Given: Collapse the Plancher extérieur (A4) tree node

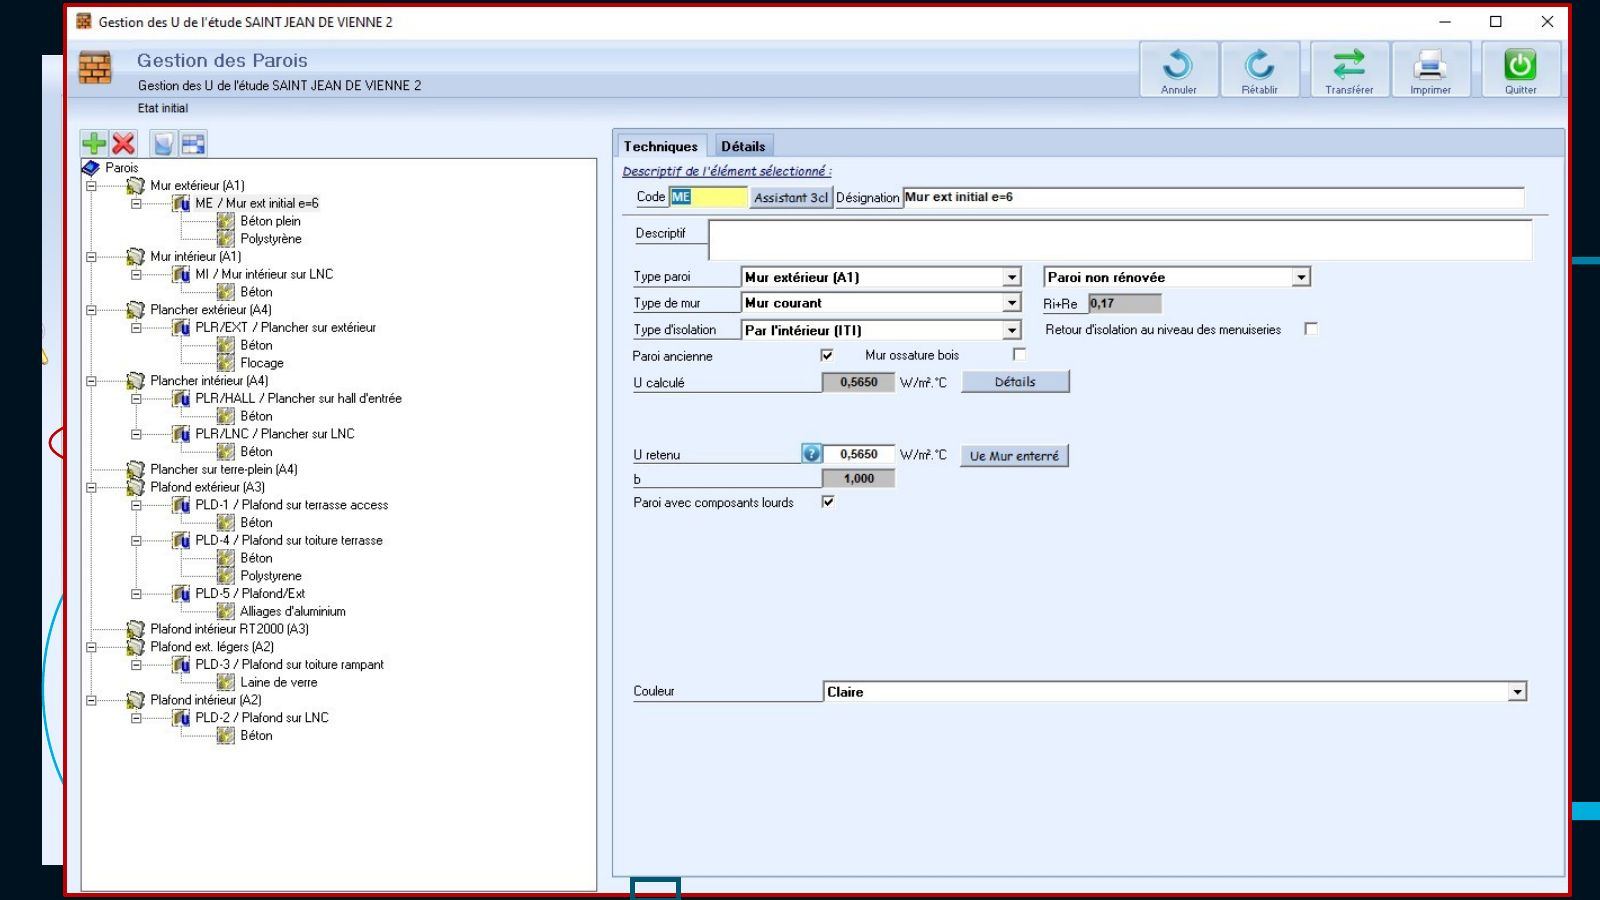Looking at the screenshot, I should click(91, 310).
